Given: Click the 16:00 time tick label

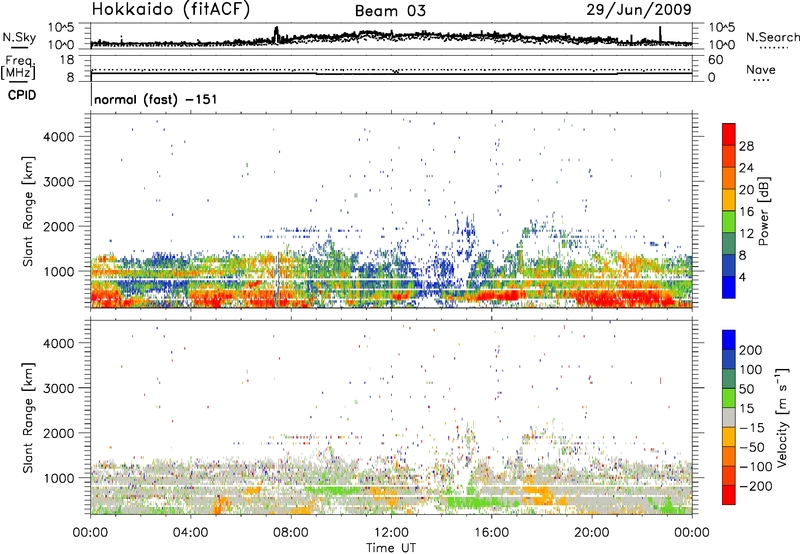Looking at the screenshot, I should click(x=491, y=533).
